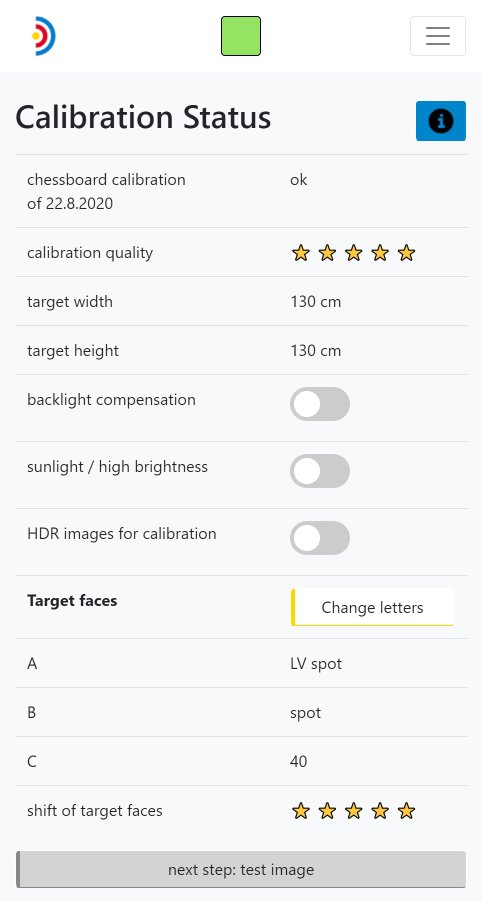The height and width of the screenshot is (901, 482).
Task: Click the target width 130 cm value
Action: (x=316, y=302)
